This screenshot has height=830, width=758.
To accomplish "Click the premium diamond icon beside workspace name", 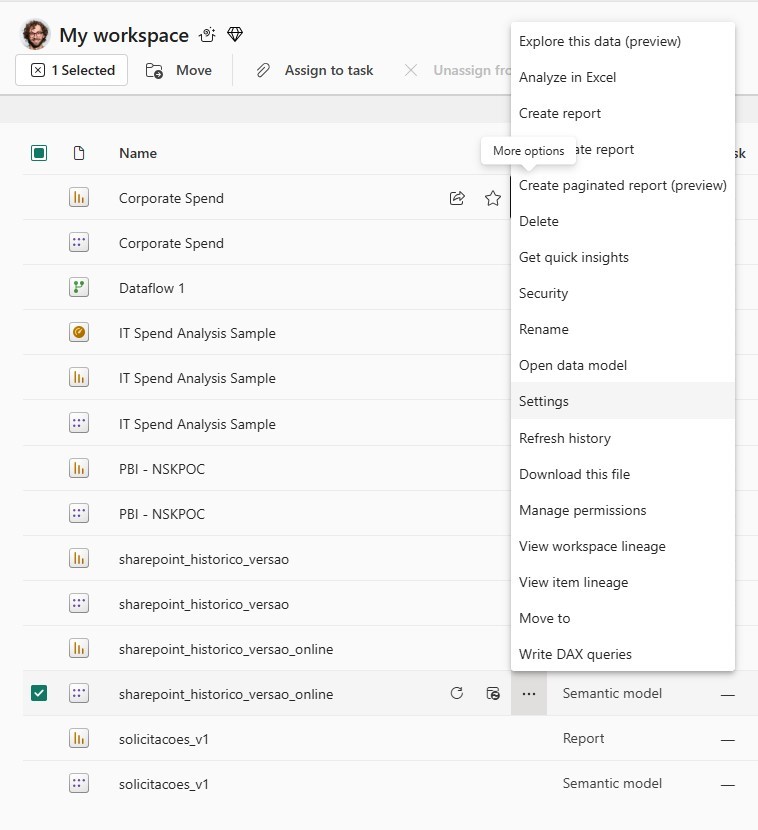I will (x=235, y=33).
